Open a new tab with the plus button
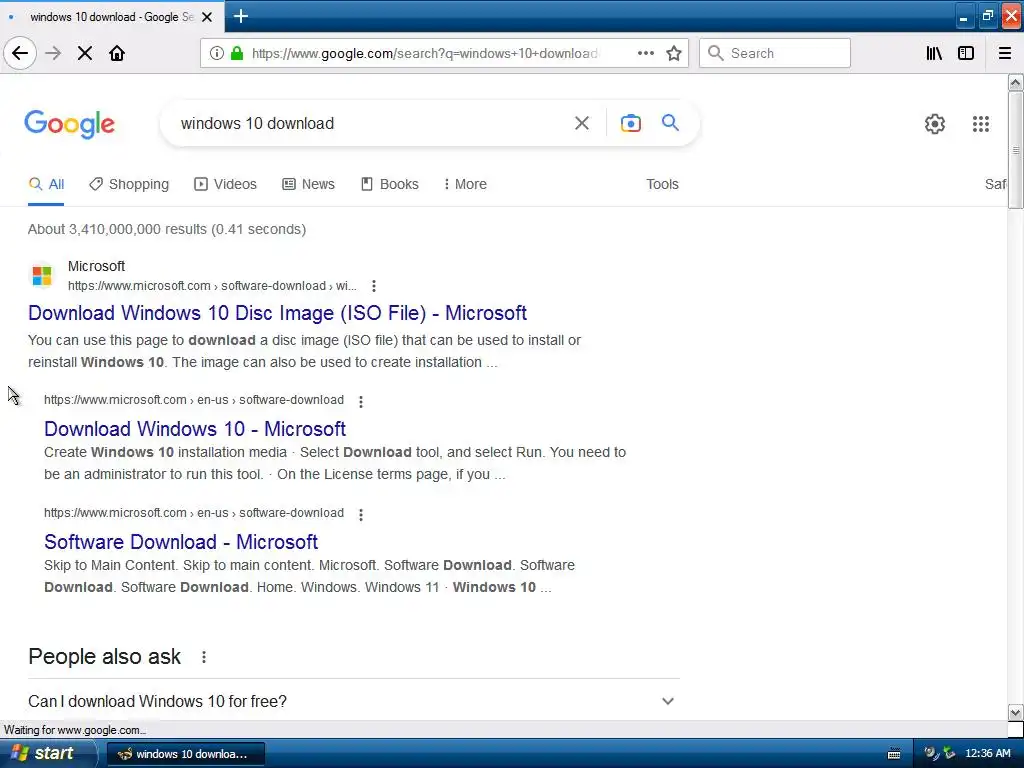This screenshot has width=1024, height=768. coord(240,16)
